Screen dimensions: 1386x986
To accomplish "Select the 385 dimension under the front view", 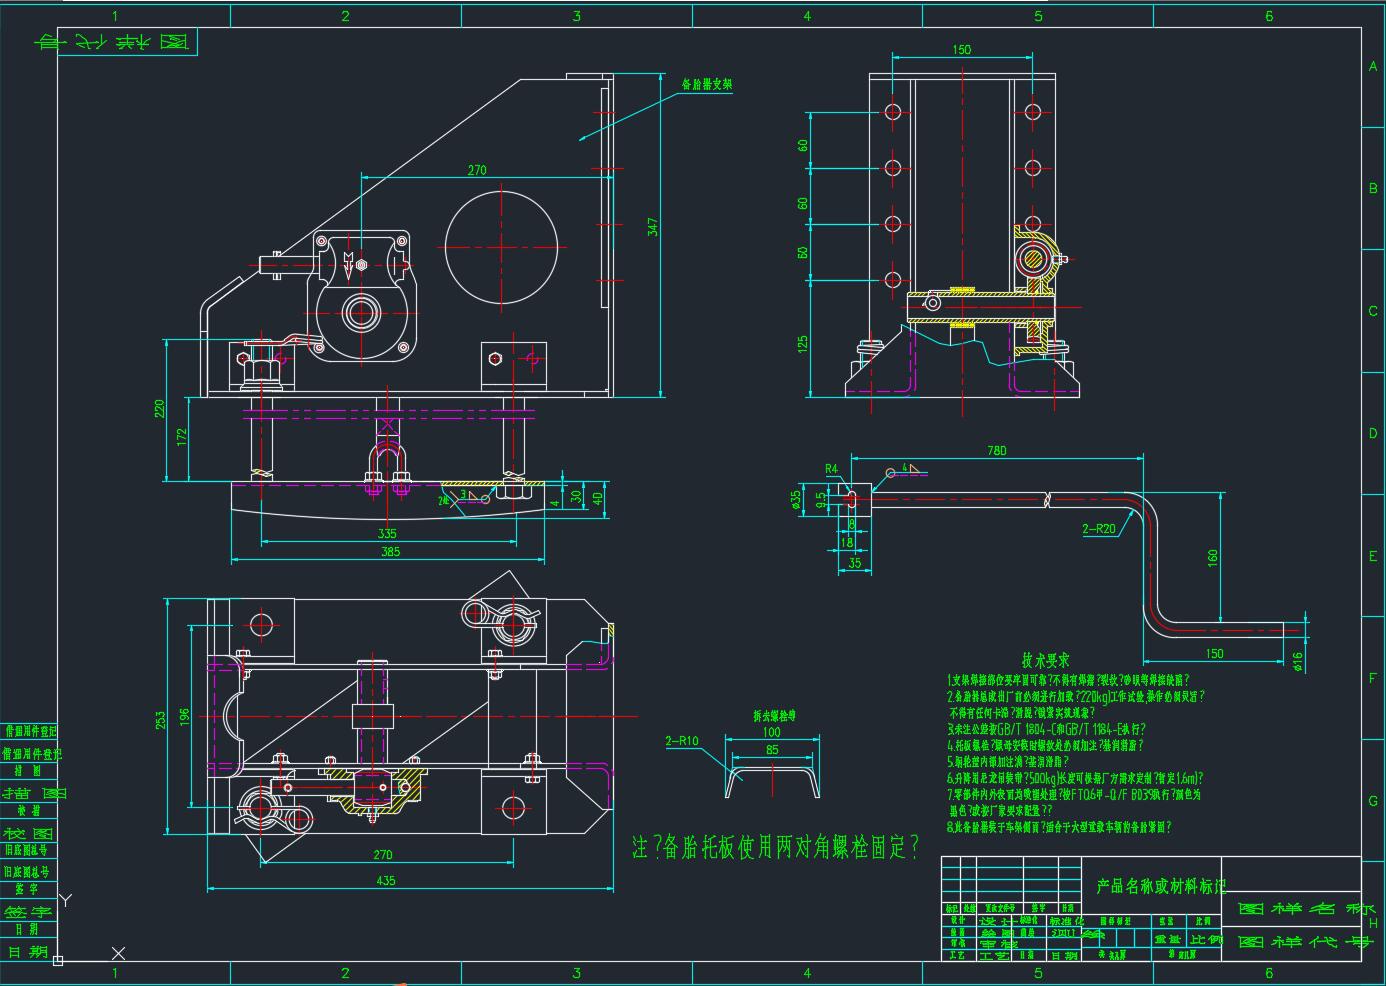I will (x=389, y=551).
